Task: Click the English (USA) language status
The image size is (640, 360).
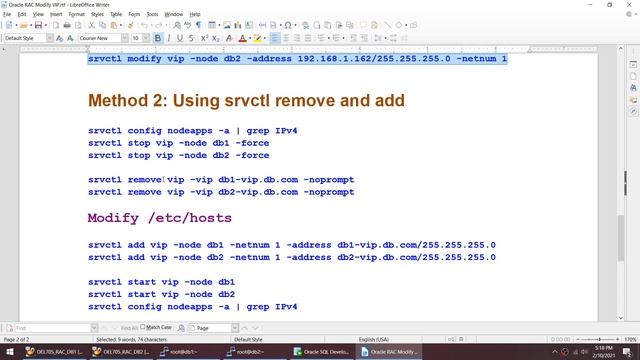Action: pyautogui.click(x=373, y=339)
